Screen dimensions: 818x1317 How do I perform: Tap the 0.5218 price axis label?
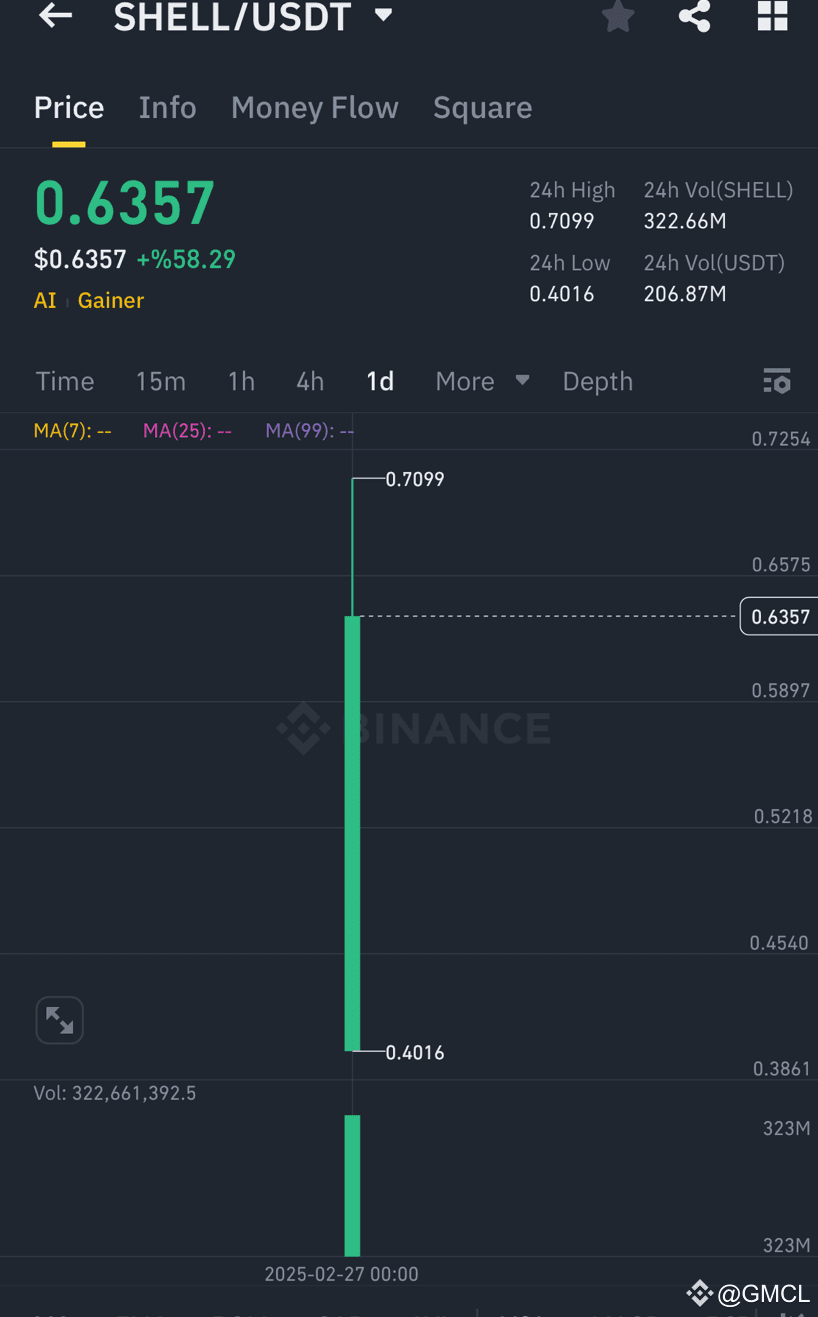pos(783,817)
